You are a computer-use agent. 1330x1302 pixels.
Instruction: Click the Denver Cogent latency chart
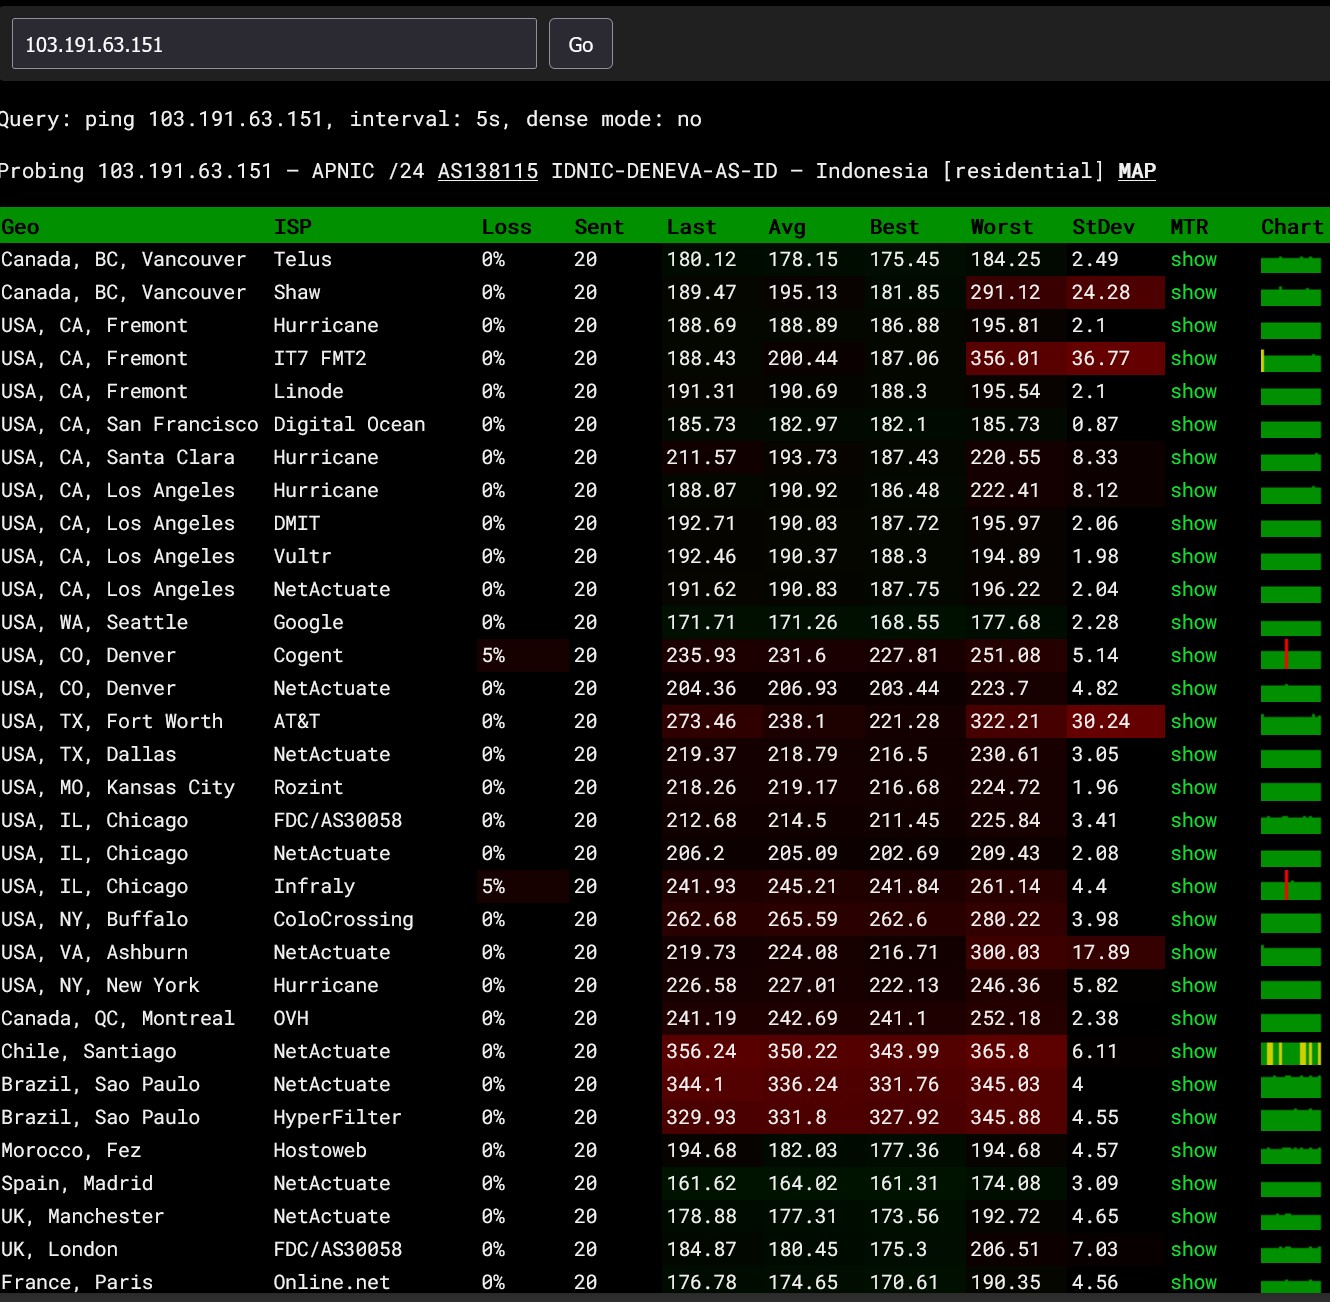click(1291, 656)
